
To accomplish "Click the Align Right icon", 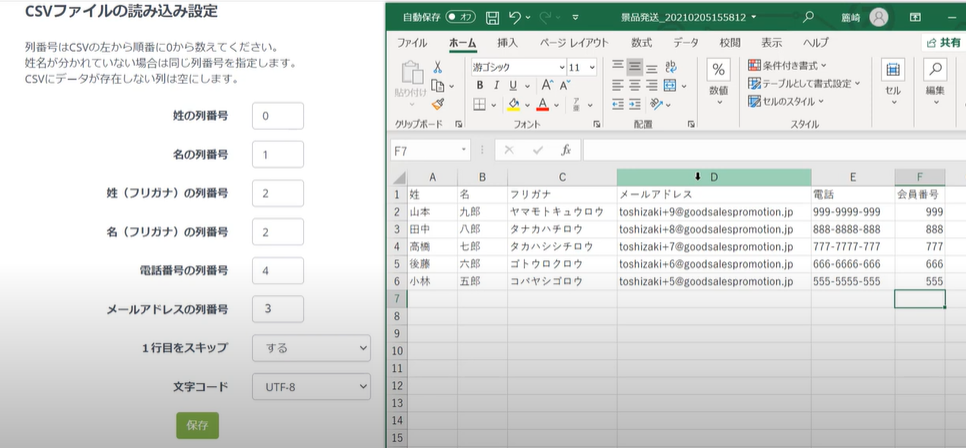I will pos(652,86).
